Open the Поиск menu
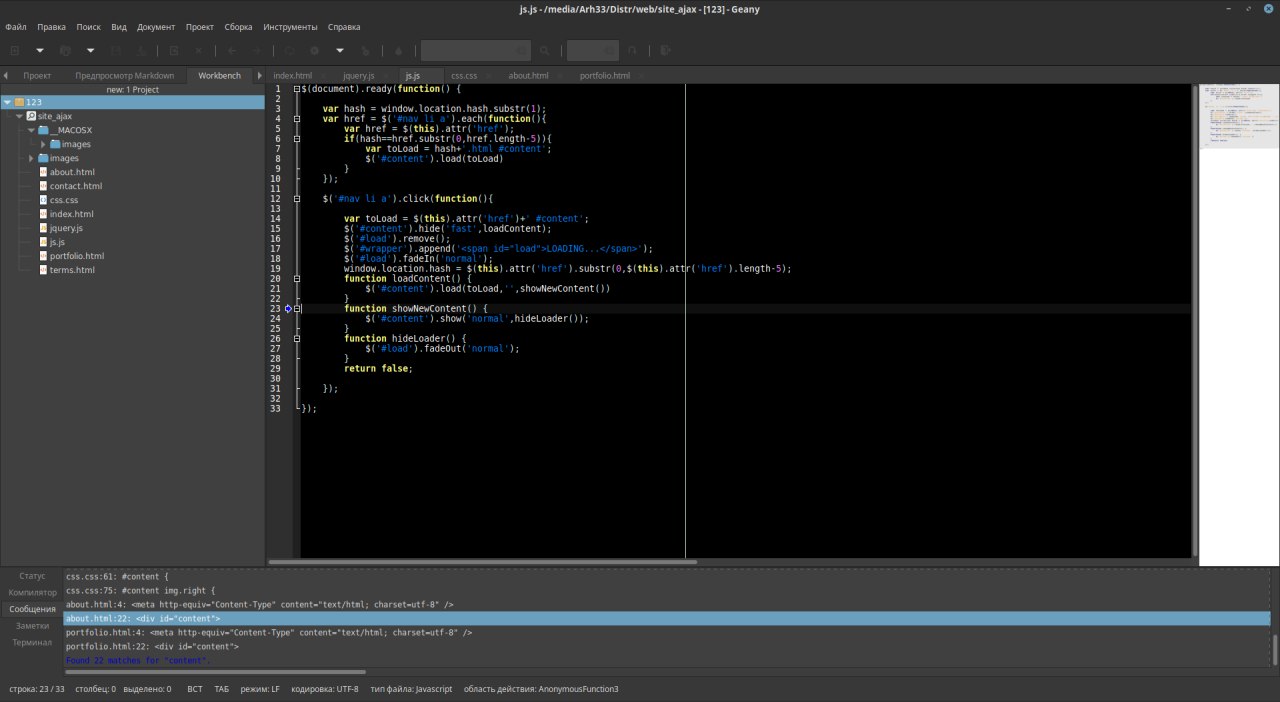Screen dimensions: 1280x702 [88, 27]
